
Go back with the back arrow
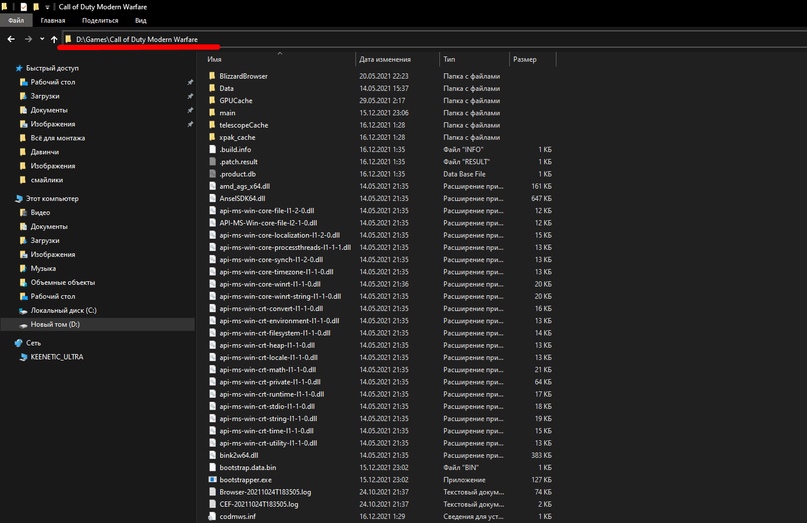click(x=11, y=39)
